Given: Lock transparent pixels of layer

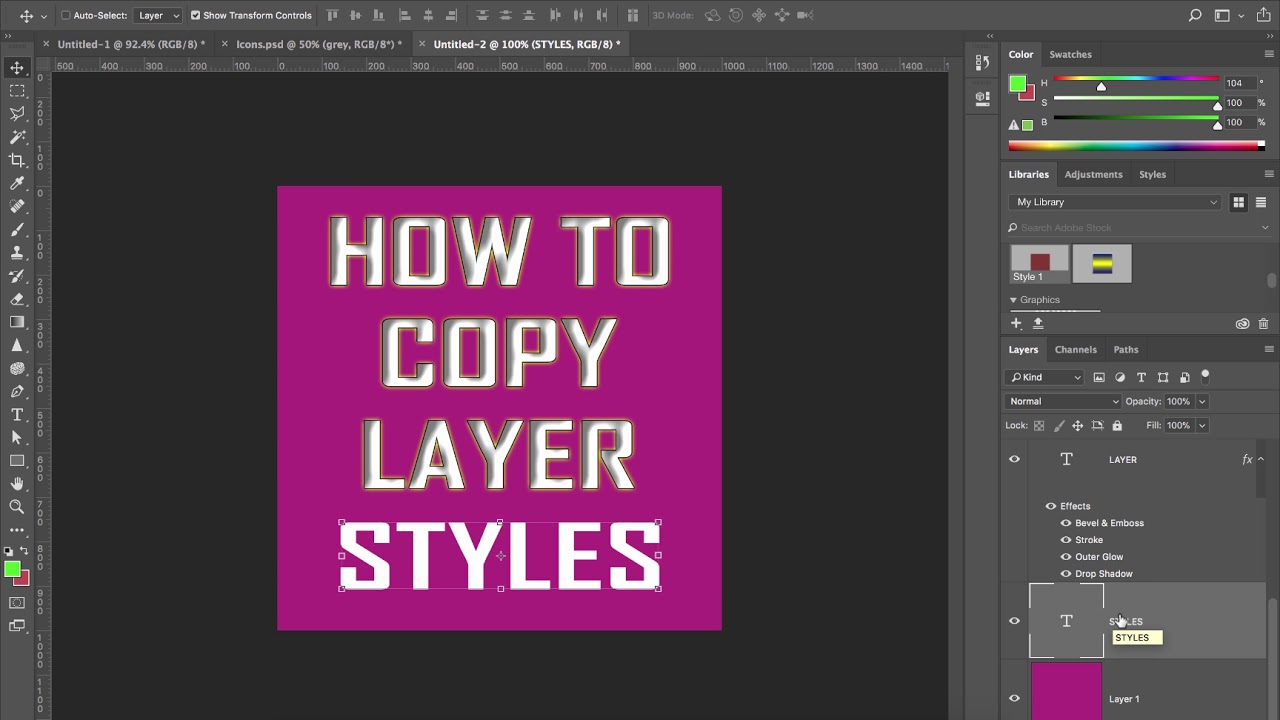Looking at the screenshot, I should pyautogui.click(x=1039, y=425).
